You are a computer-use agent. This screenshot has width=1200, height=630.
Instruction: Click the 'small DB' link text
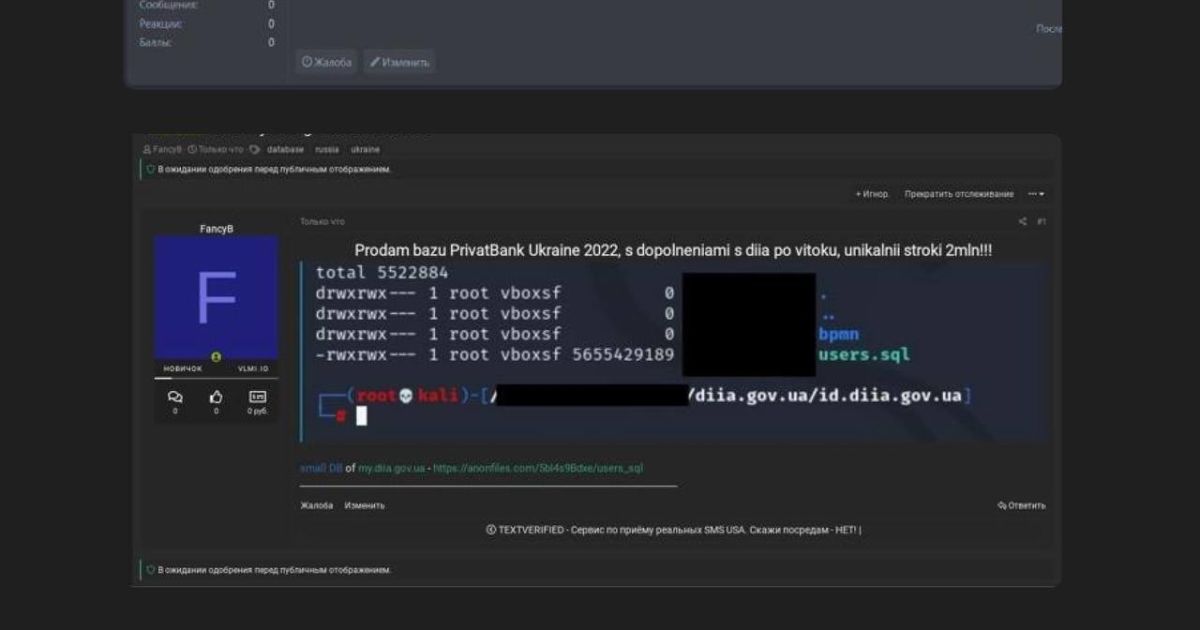[321, 467]
